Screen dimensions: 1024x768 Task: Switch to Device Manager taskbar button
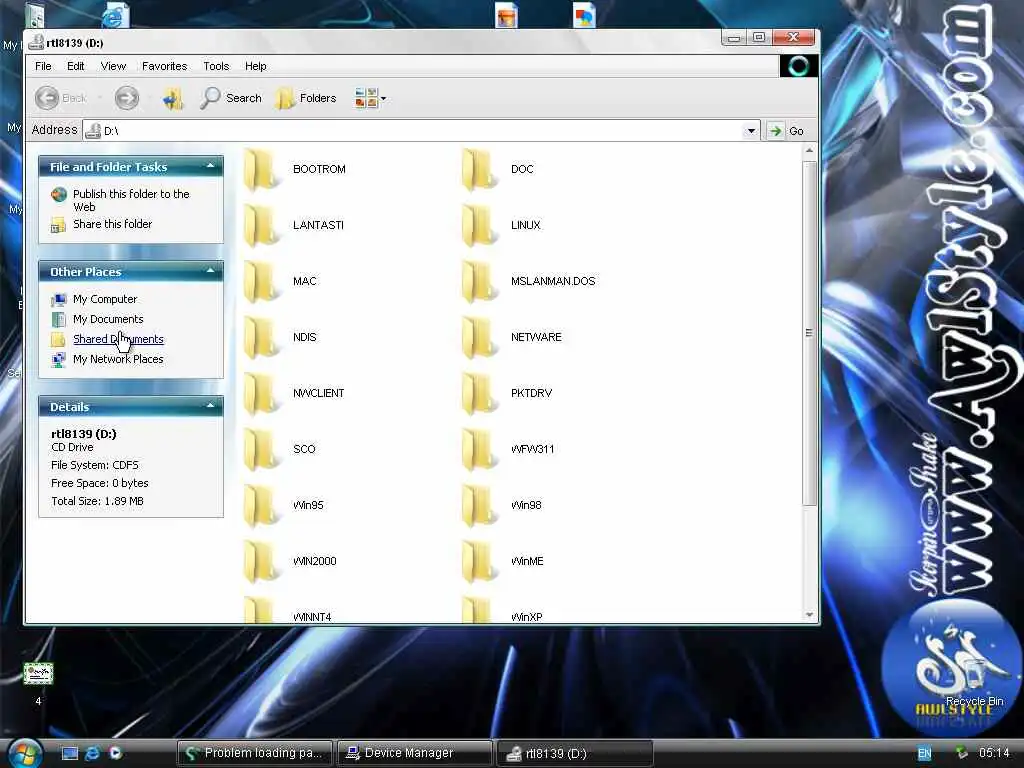pos(414,753)
